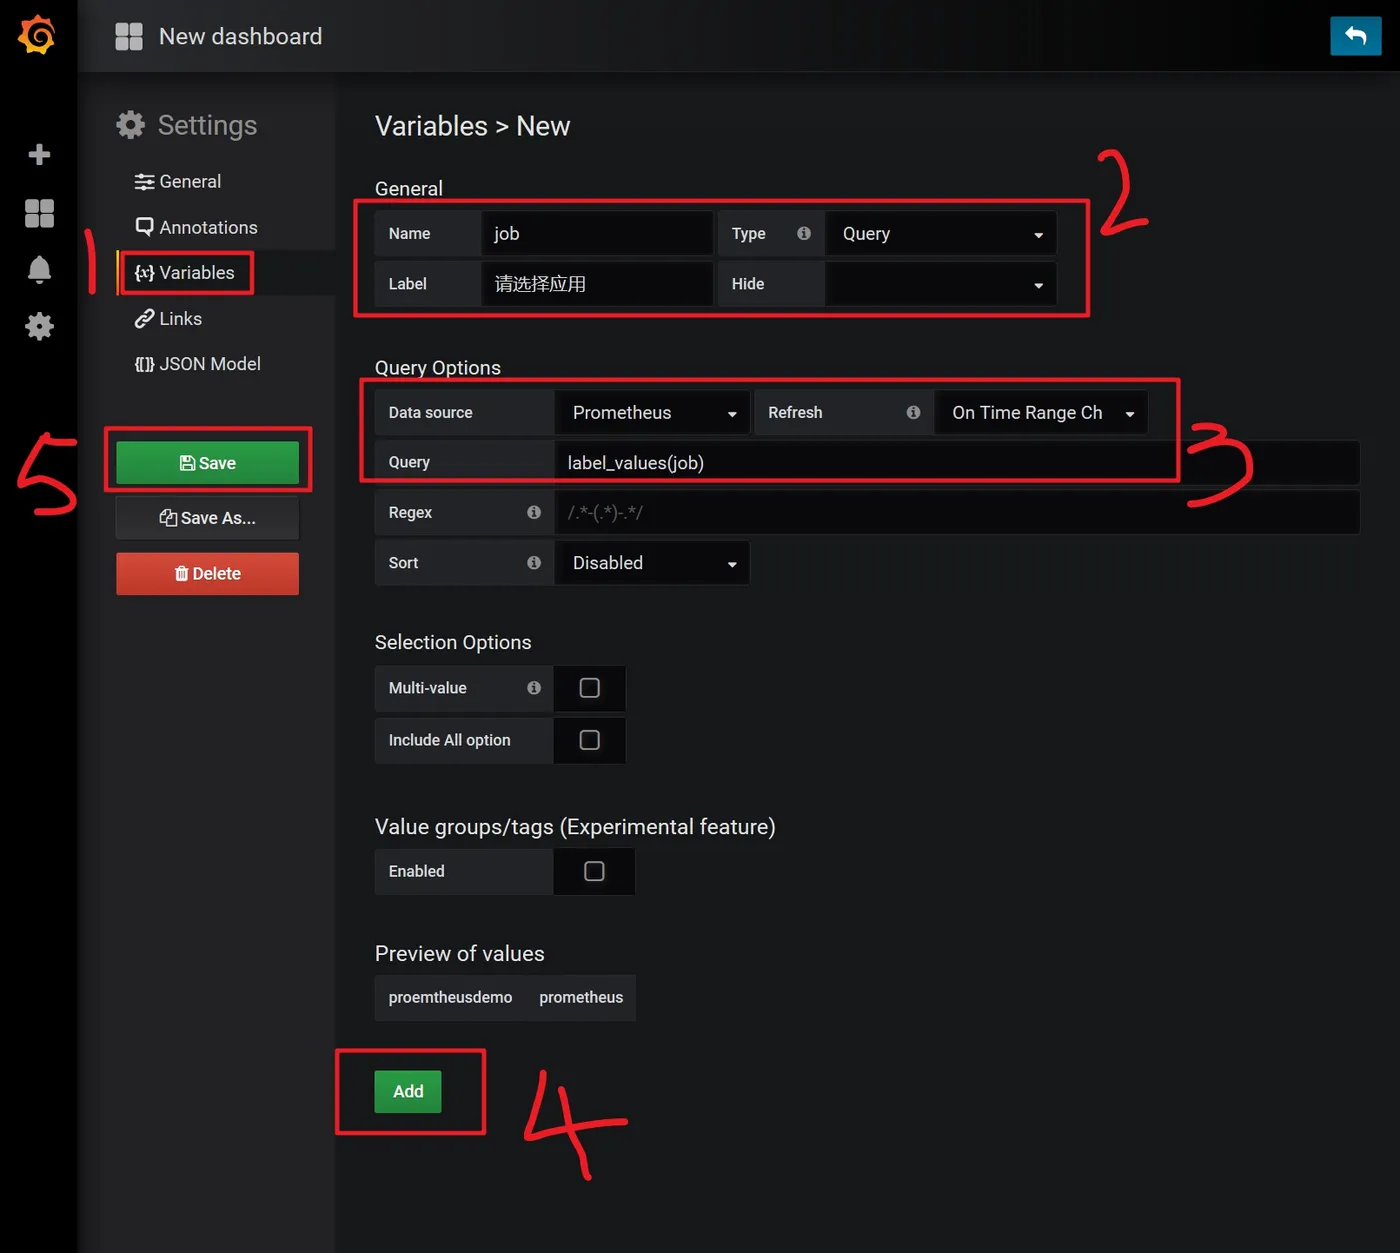1400x1253 pixels.
Task: Open JSON Model settings section
Action: tap(197, 364)
